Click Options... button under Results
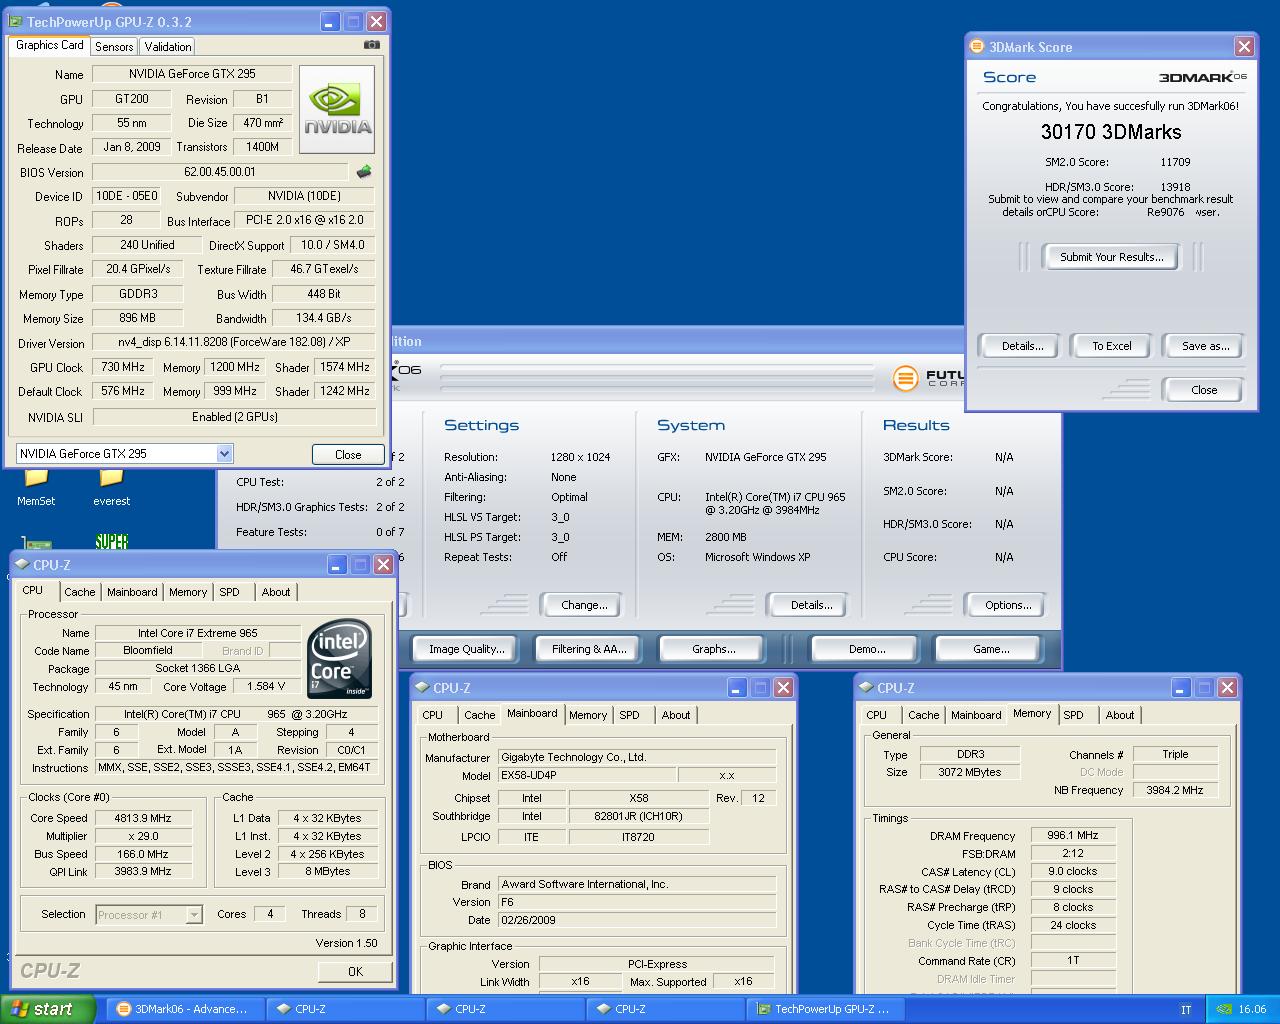Screen dimensions: 1280x1024 coord(1007,605)
